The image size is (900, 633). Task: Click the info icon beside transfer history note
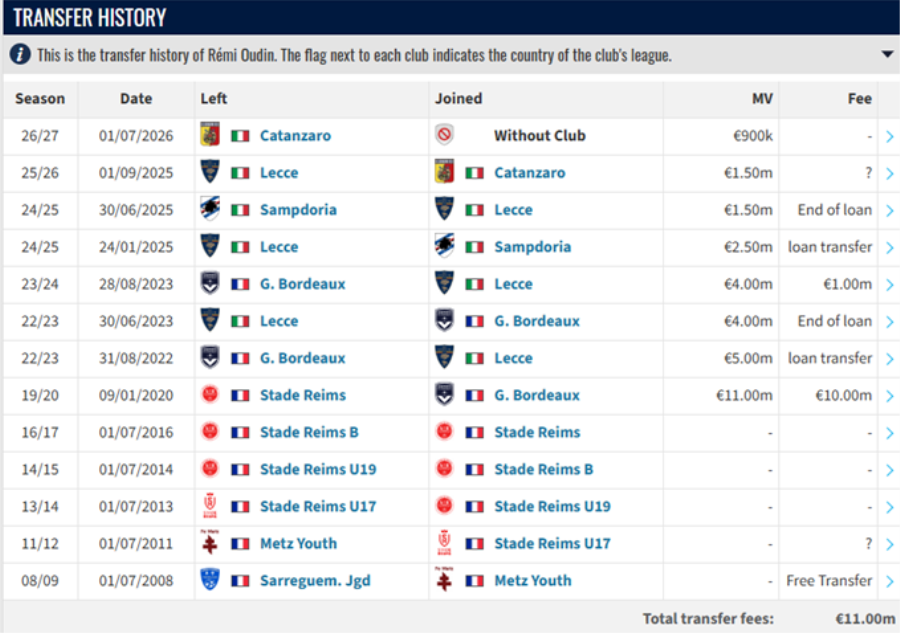[x=20, y=55]
